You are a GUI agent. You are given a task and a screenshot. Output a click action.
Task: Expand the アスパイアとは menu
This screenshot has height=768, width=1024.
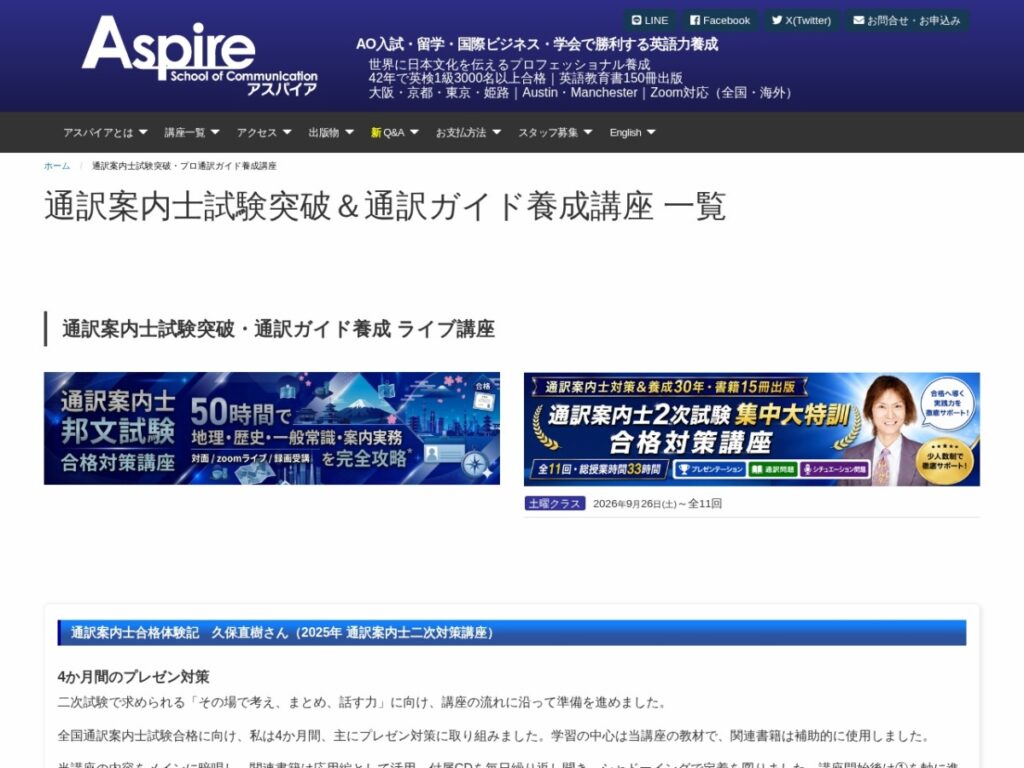coord(105,133)
